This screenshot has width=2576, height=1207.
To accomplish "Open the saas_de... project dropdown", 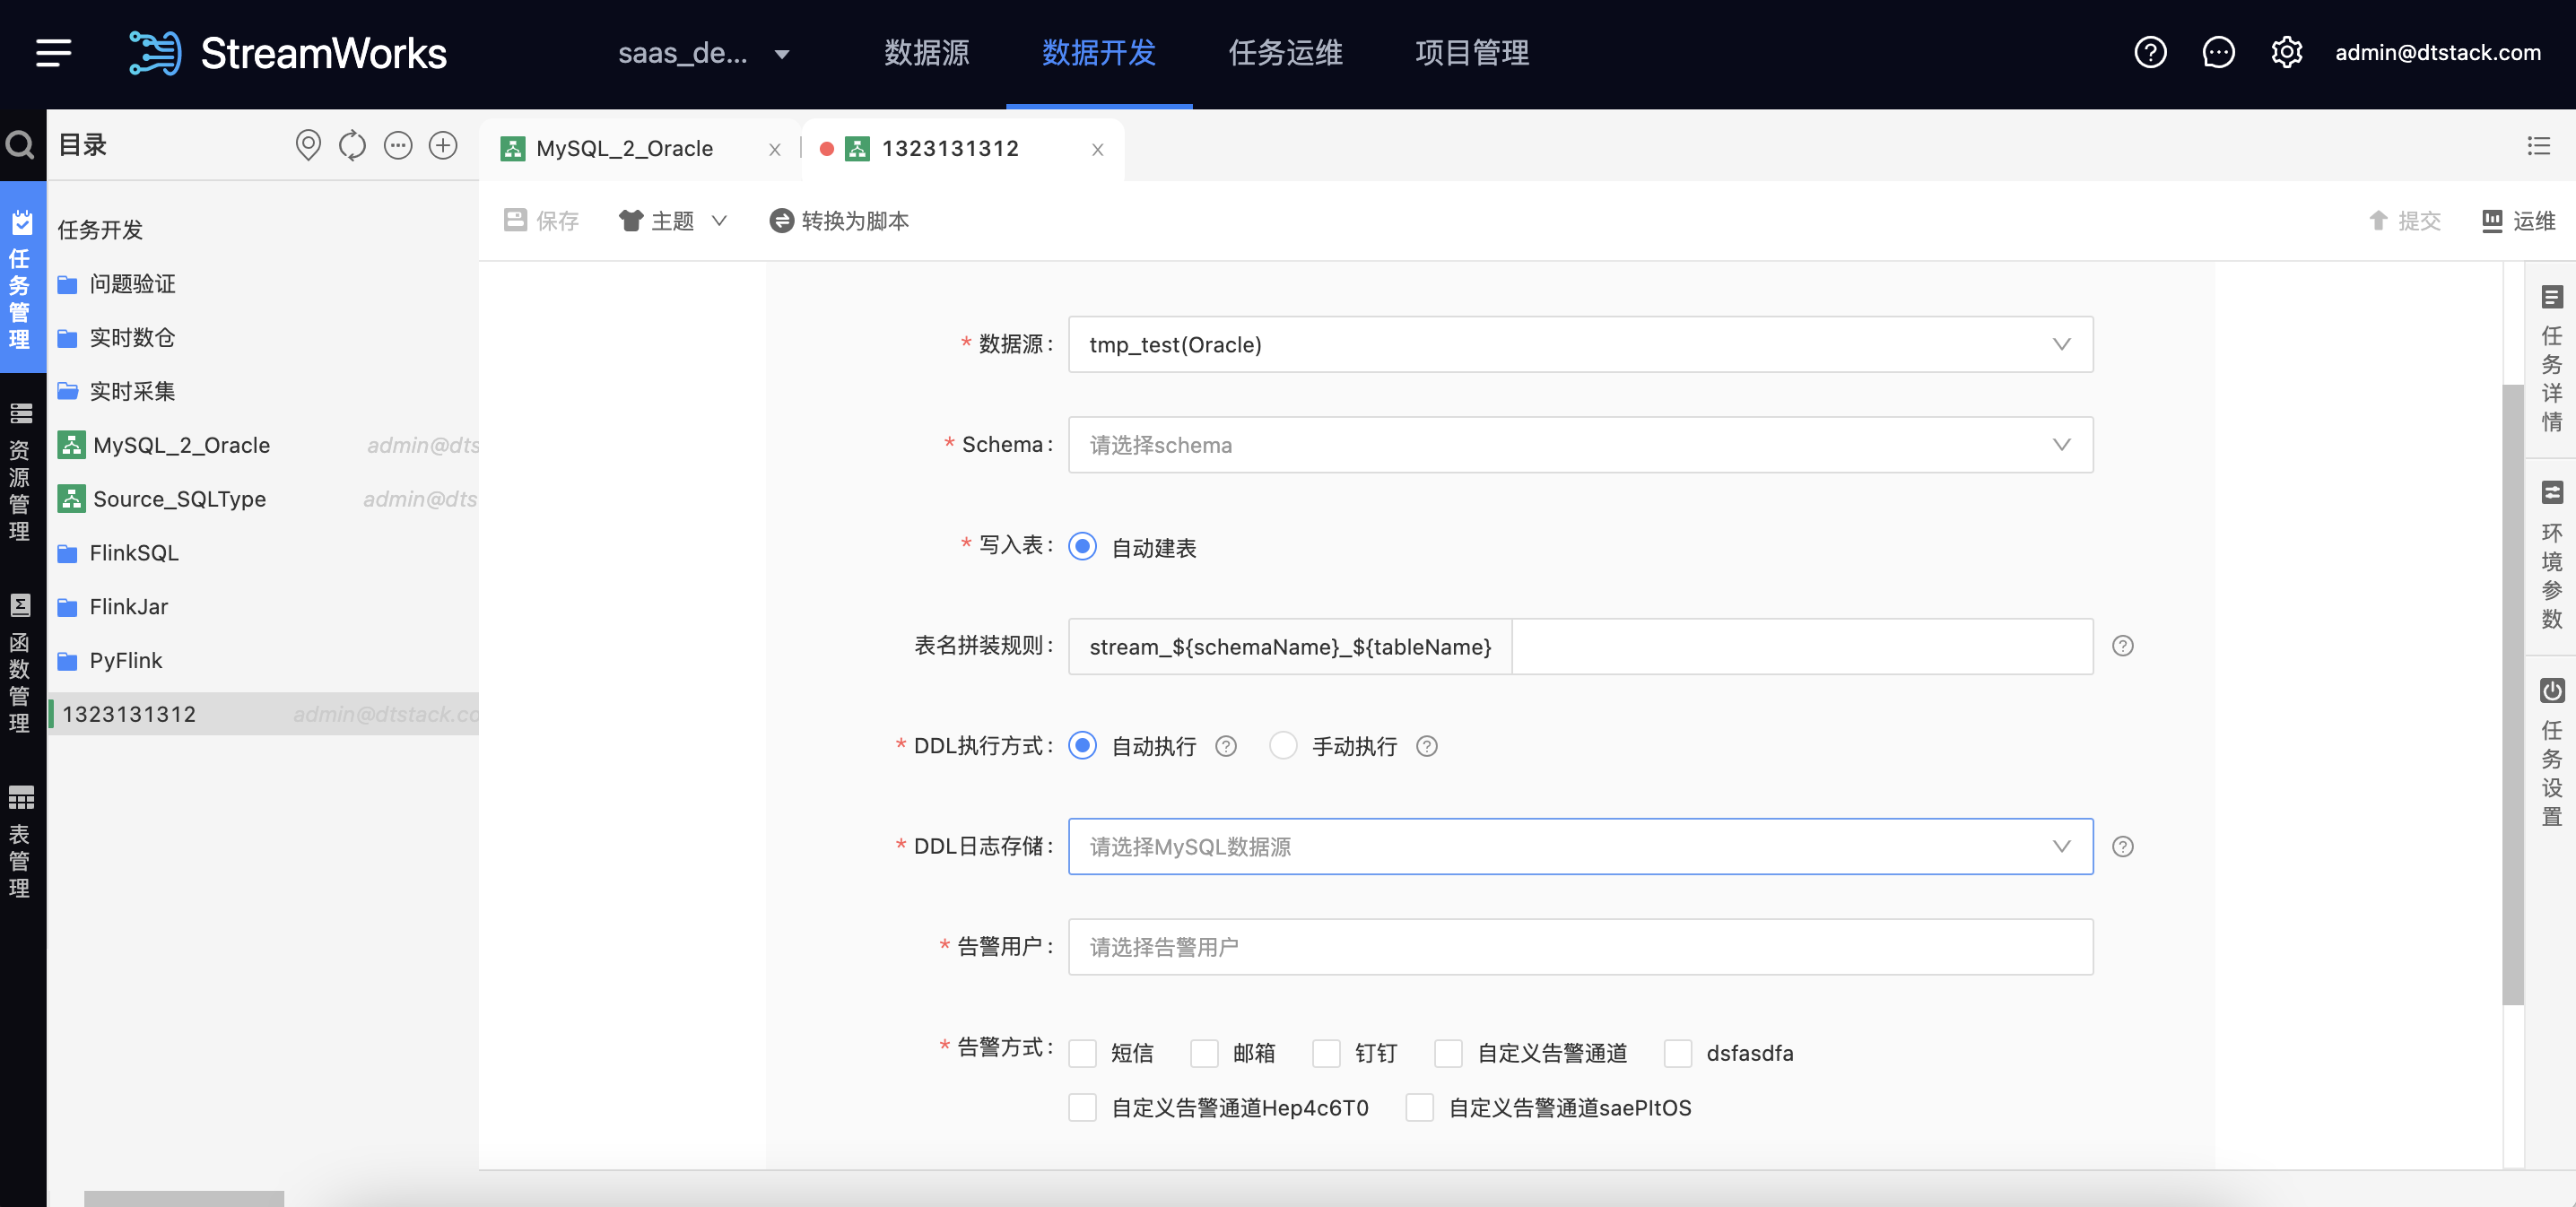I will [703, 53].
